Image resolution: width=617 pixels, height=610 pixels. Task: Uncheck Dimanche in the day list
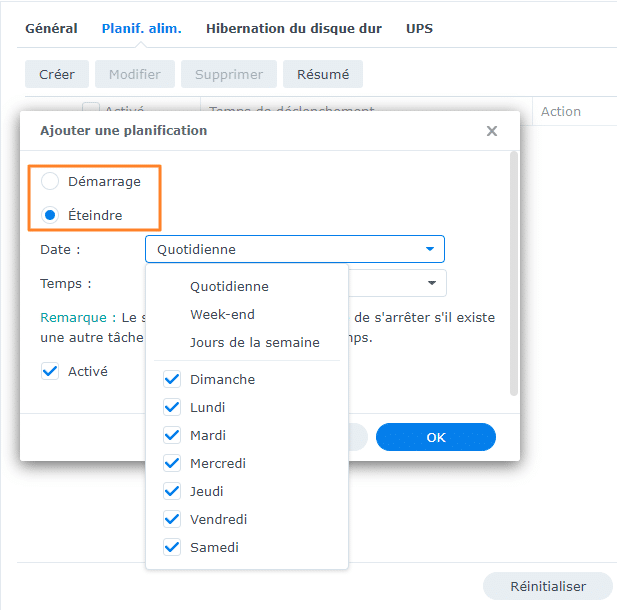point(172,380)
